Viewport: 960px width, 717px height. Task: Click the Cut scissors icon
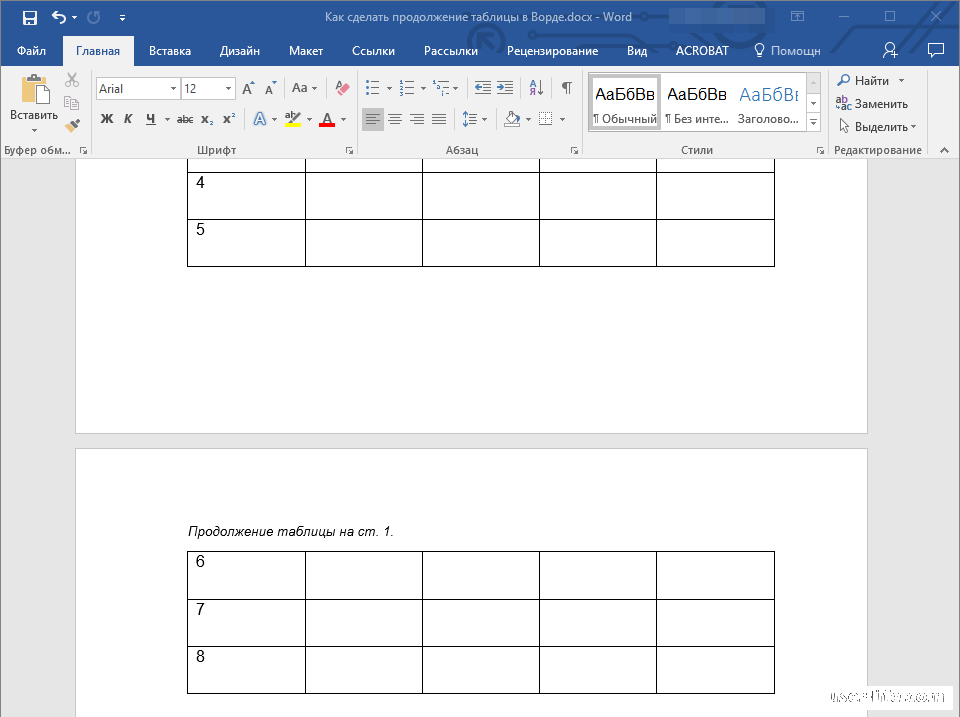click(72, 80)
